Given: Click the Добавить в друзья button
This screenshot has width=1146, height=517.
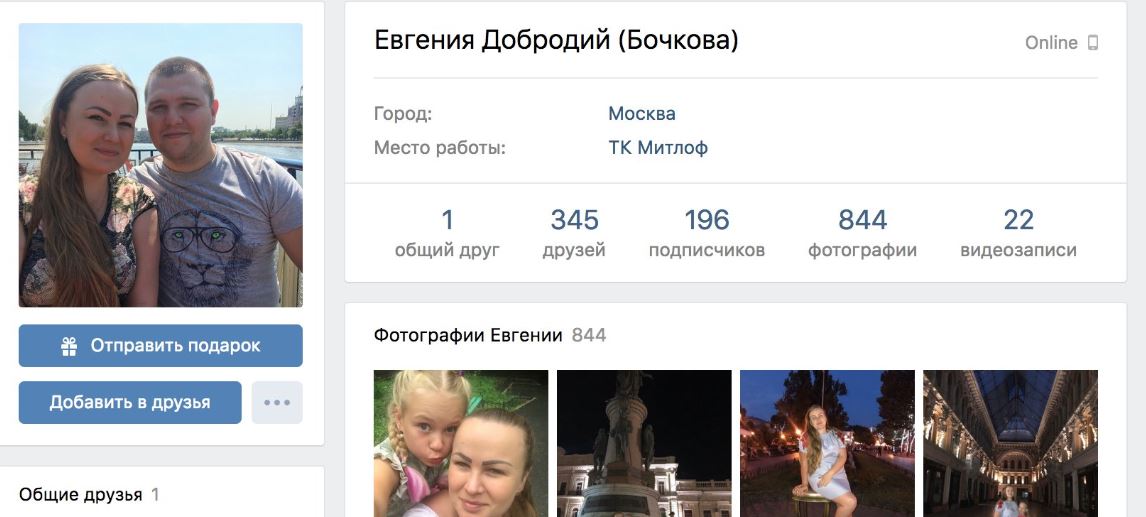Looking at the screenshot, I should click(130, 402).
